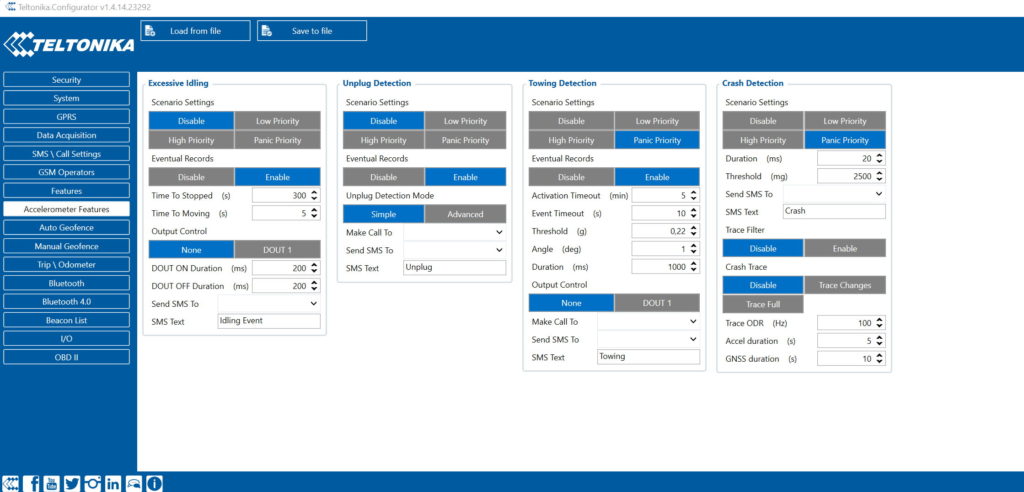Click the DOUT ON Duration stepper arrows
Screen dimensions: 1024x492
(315, 268)
